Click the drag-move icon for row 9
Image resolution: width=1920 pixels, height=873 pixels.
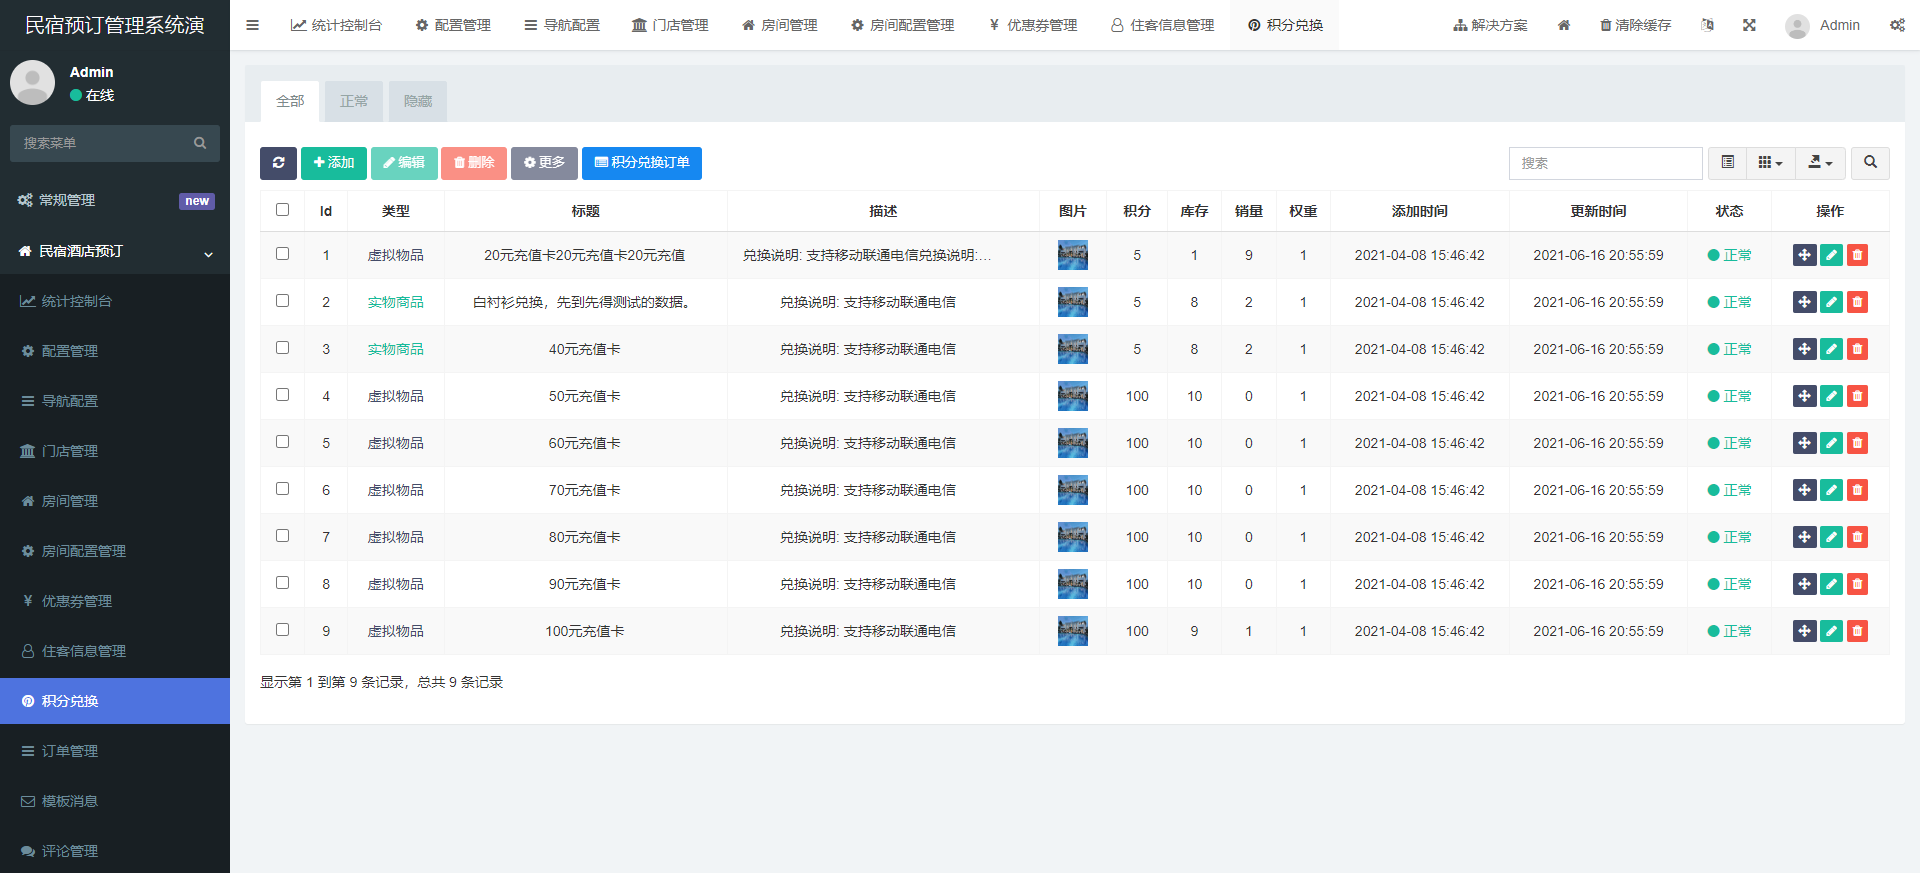click(x=1804, y=631)
